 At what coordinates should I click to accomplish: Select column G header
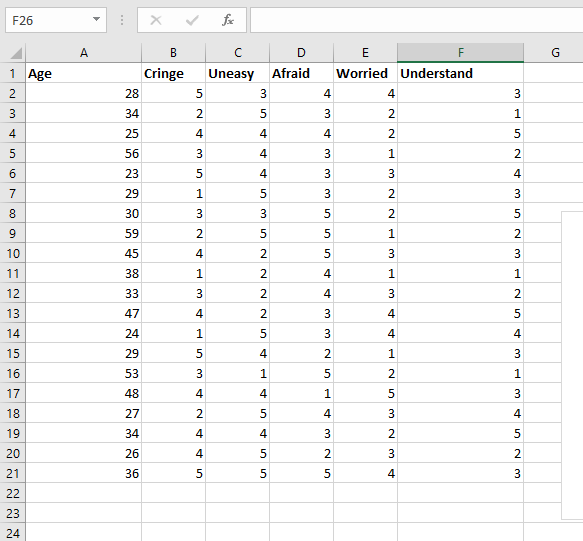(555, 53)
